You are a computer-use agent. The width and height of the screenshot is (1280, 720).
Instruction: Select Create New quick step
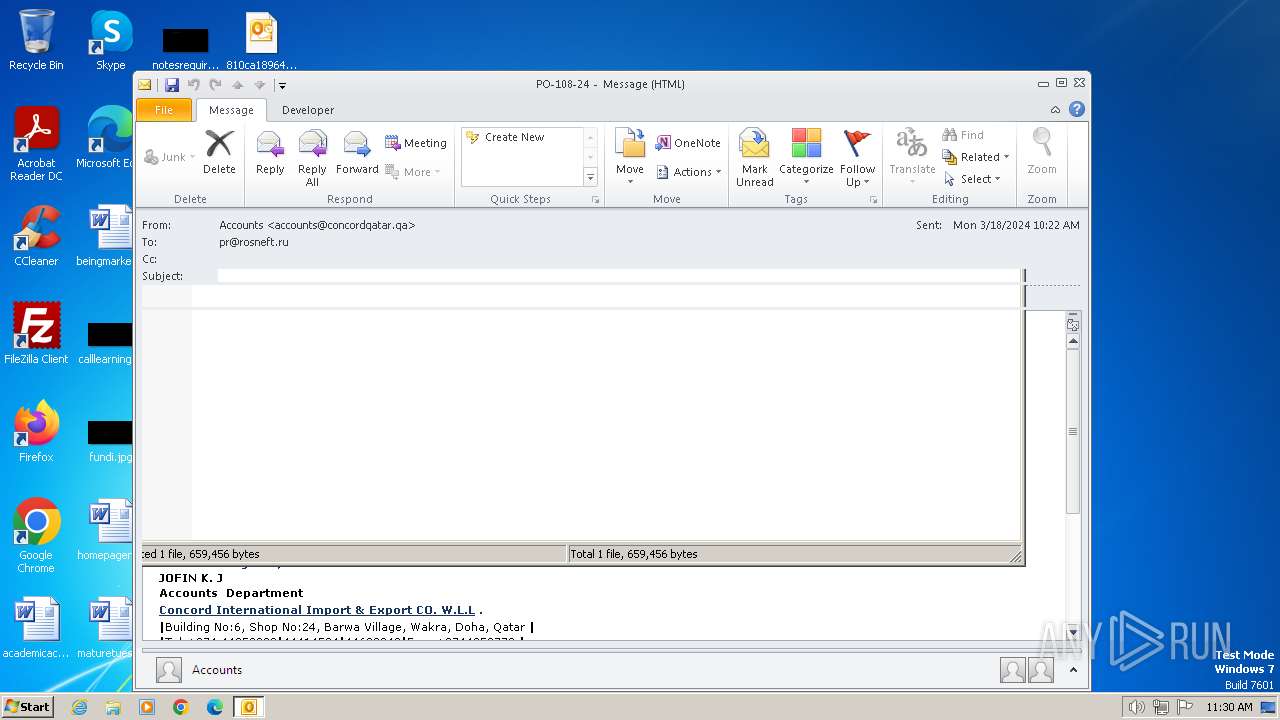pyautogui.click(x=514, y=138)
